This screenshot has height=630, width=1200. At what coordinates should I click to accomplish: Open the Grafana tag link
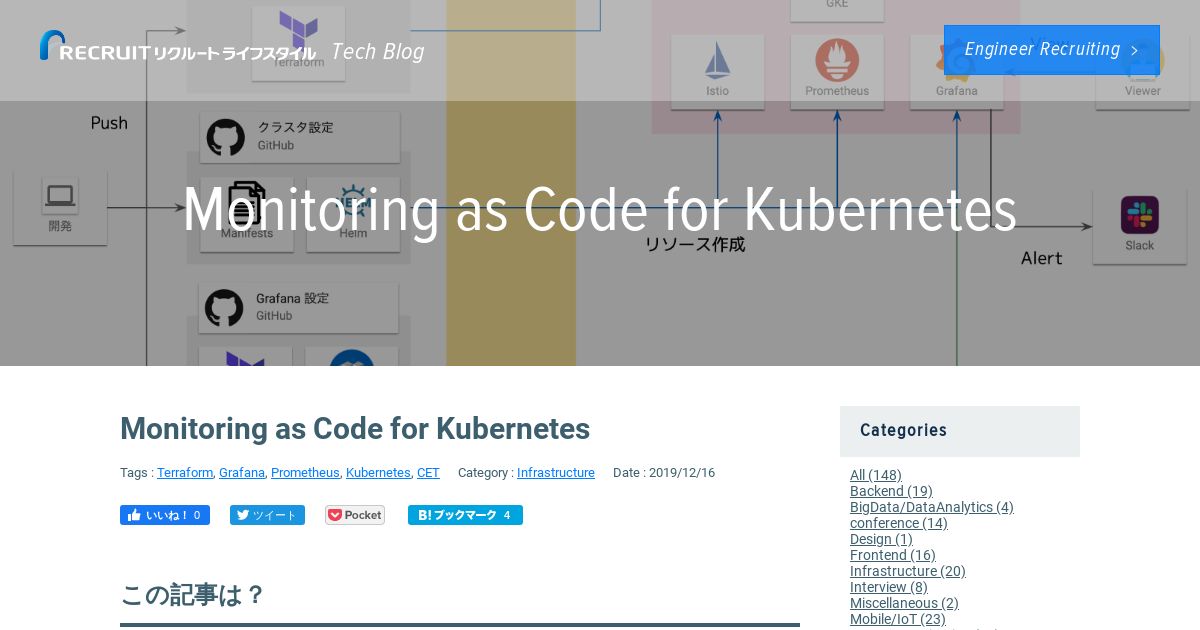(242, 473)
